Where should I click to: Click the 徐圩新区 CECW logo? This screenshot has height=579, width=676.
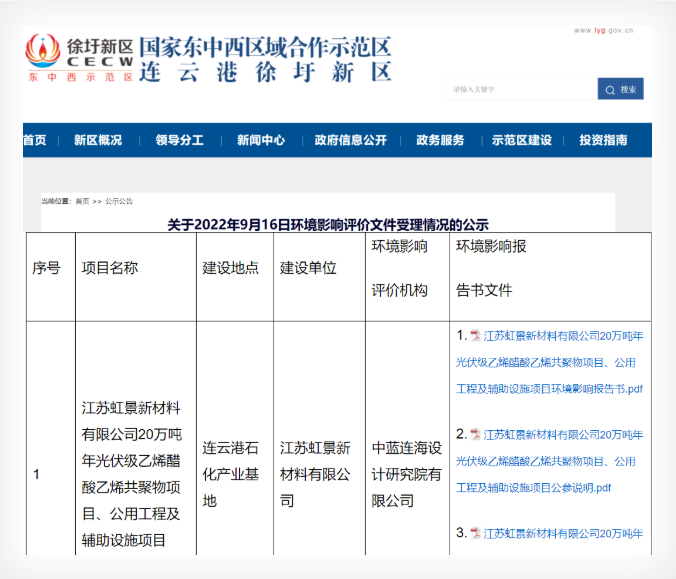[80, 58]
